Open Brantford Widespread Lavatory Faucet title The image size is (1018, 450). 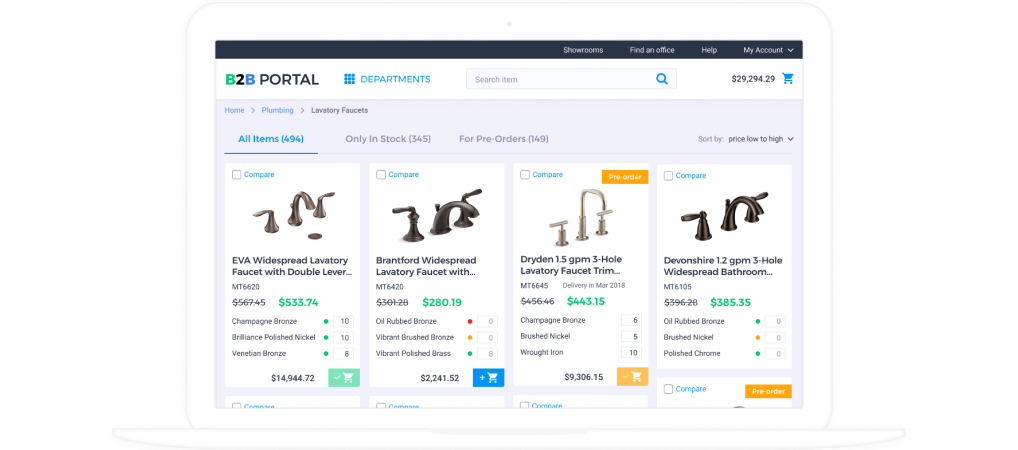click(x=426, y=266)
